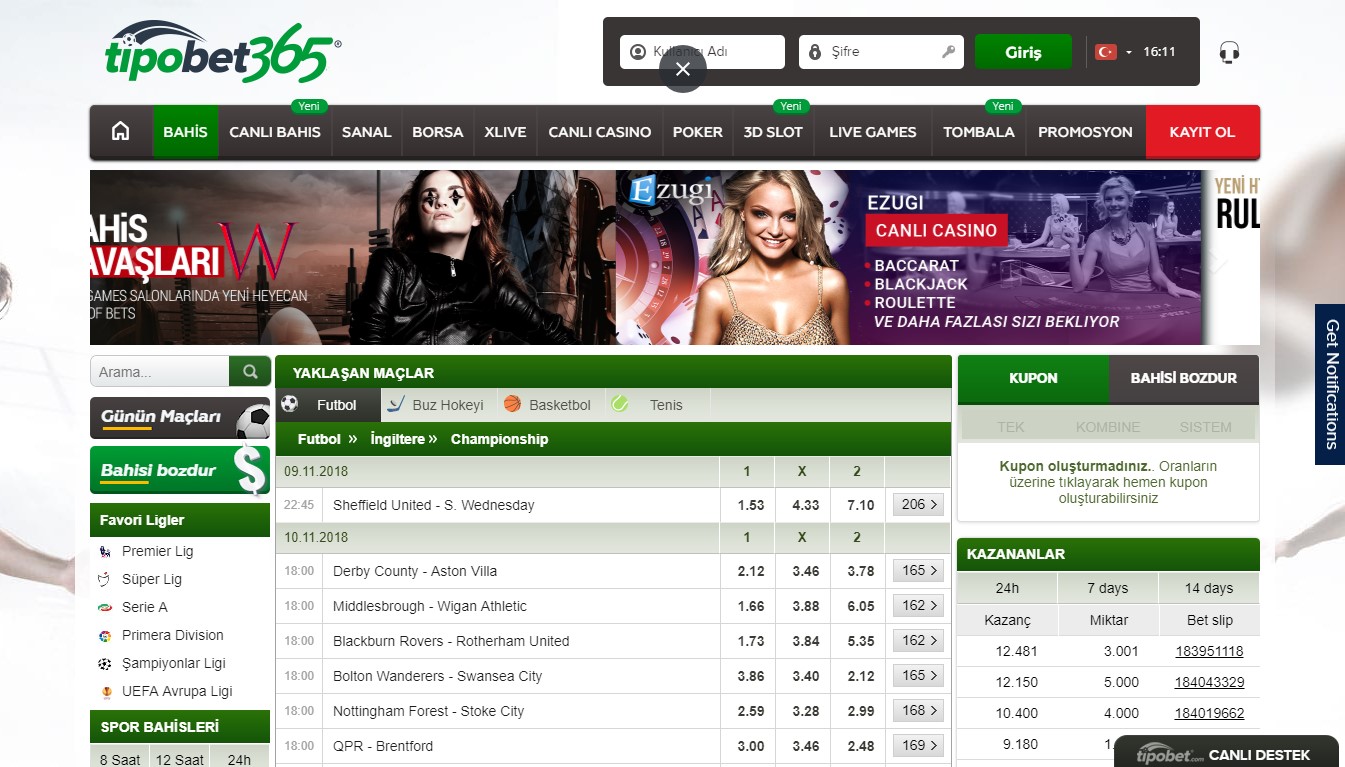This screenshot has width=1345, height=767.
Task: Expand 165 markets for Bolton Wanderers match
Action: [x=918, y=676]
